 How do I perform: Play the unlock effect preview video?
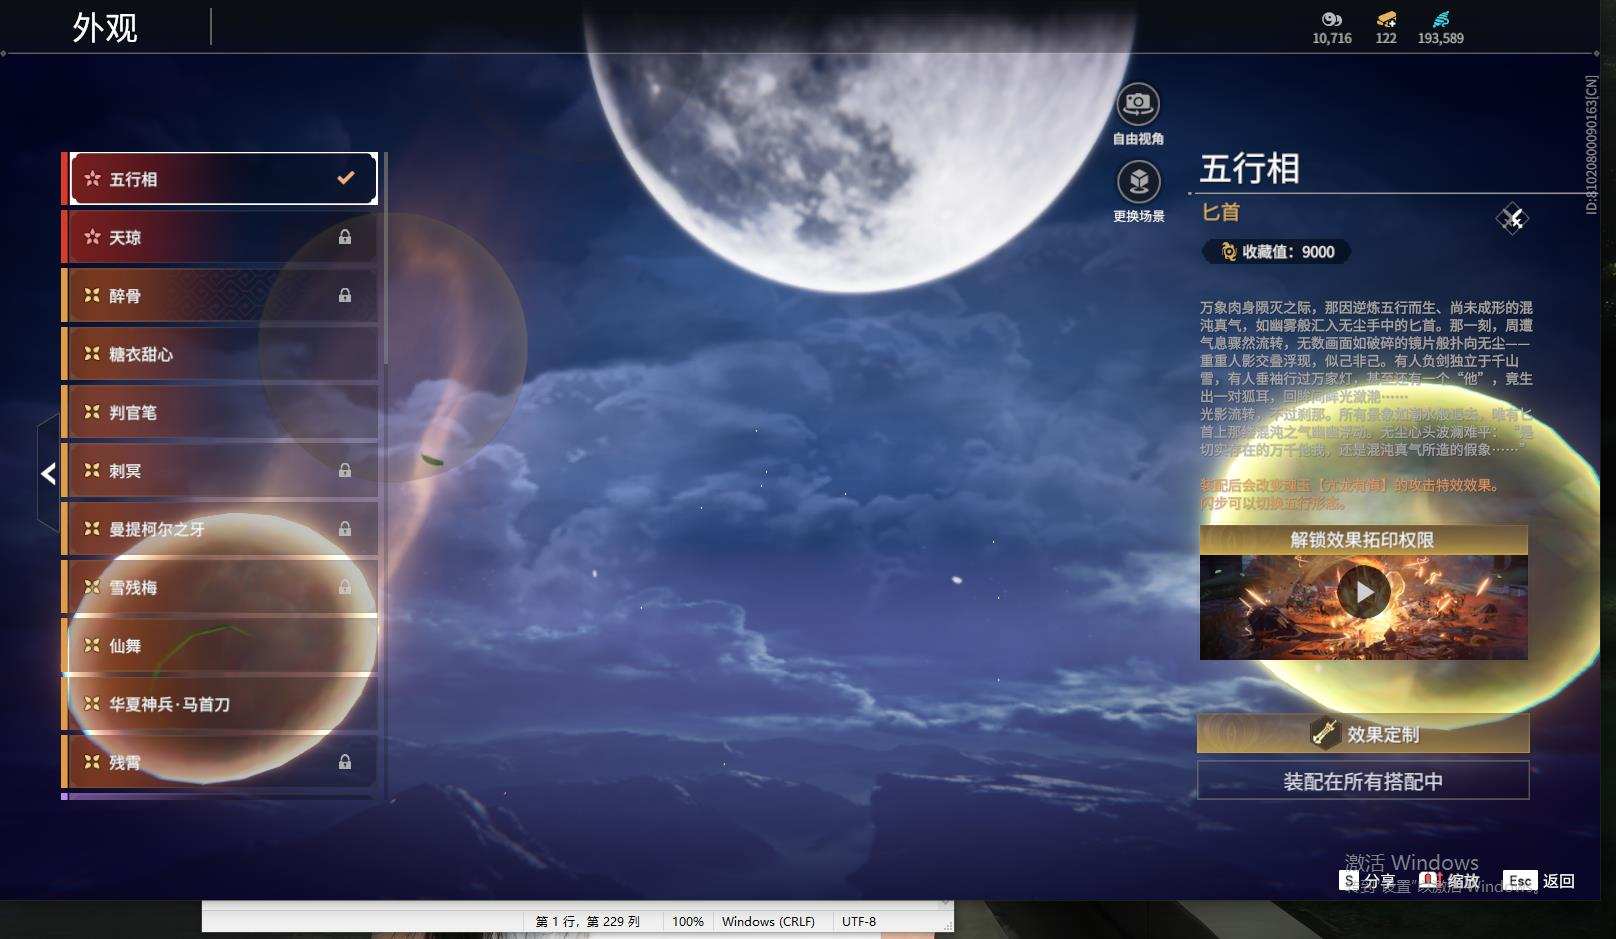click(1363, 592)
